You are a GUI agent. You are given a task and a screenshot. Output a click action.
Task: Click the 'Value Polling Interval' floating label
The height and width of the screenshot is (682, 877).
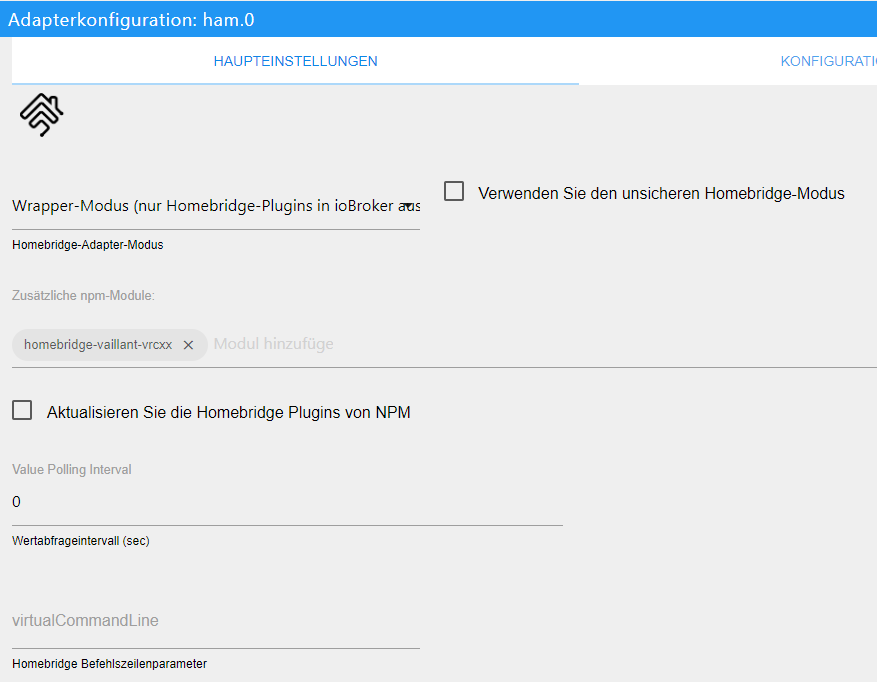click(72, 469)
